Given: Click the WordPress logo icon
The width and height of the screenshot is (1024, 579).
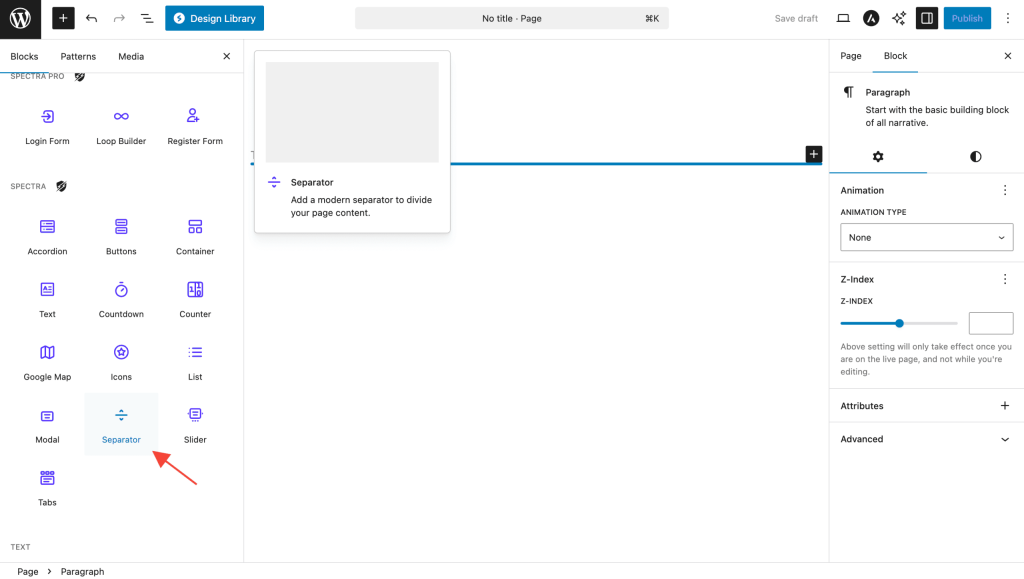Looking at the screenshot, I should [x=20, y=18].
